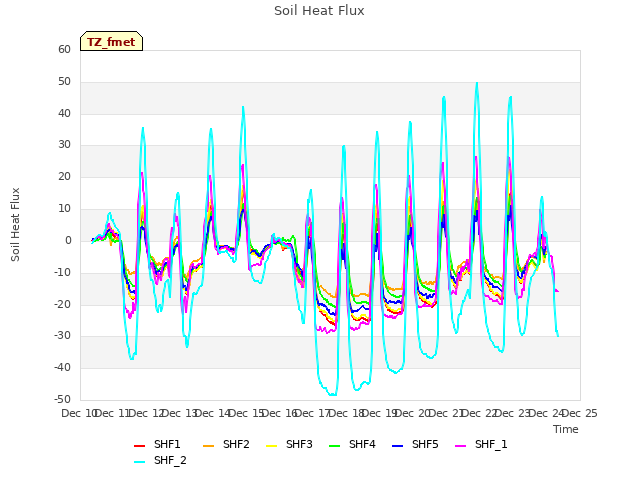Click the y-axis tick label 0
Screen dimensions: 640x480
pos(68,241)
